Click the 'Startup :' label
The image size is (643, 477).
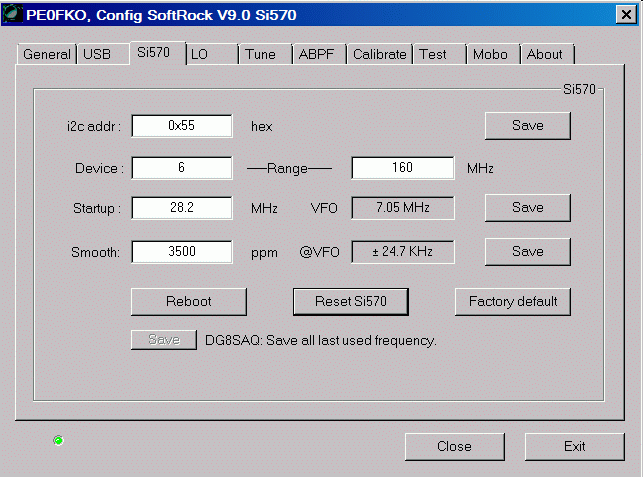click(x=97, y=208)
